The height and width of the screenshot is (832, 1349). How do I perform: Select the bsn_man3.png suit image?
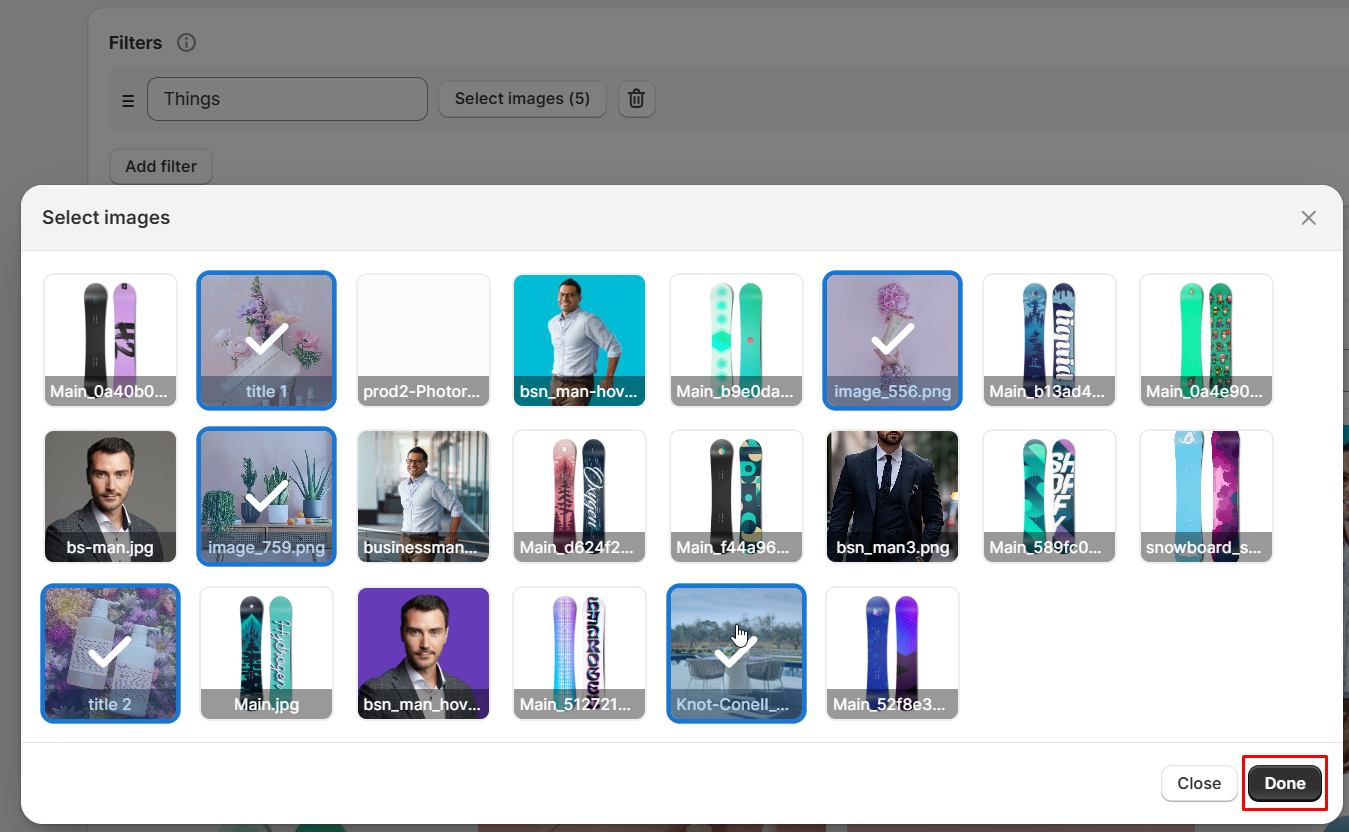(x=892, y=496)
